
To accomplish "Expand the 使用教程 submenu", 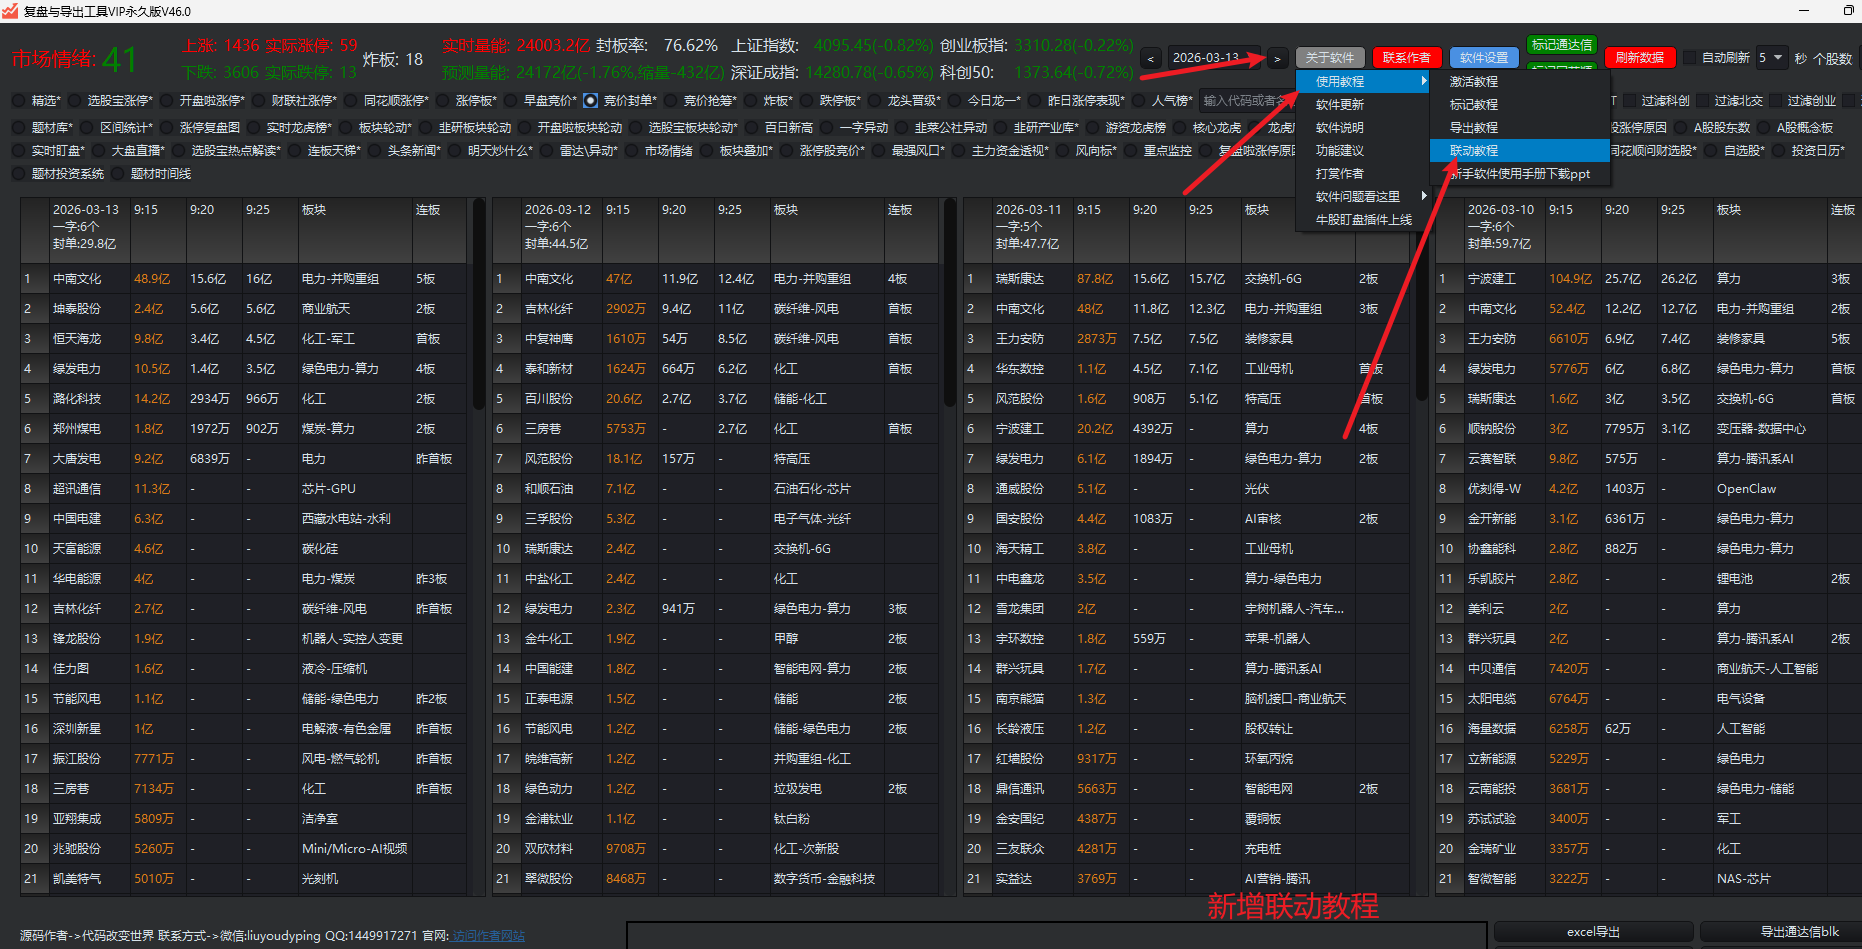I will point(1364,82).
